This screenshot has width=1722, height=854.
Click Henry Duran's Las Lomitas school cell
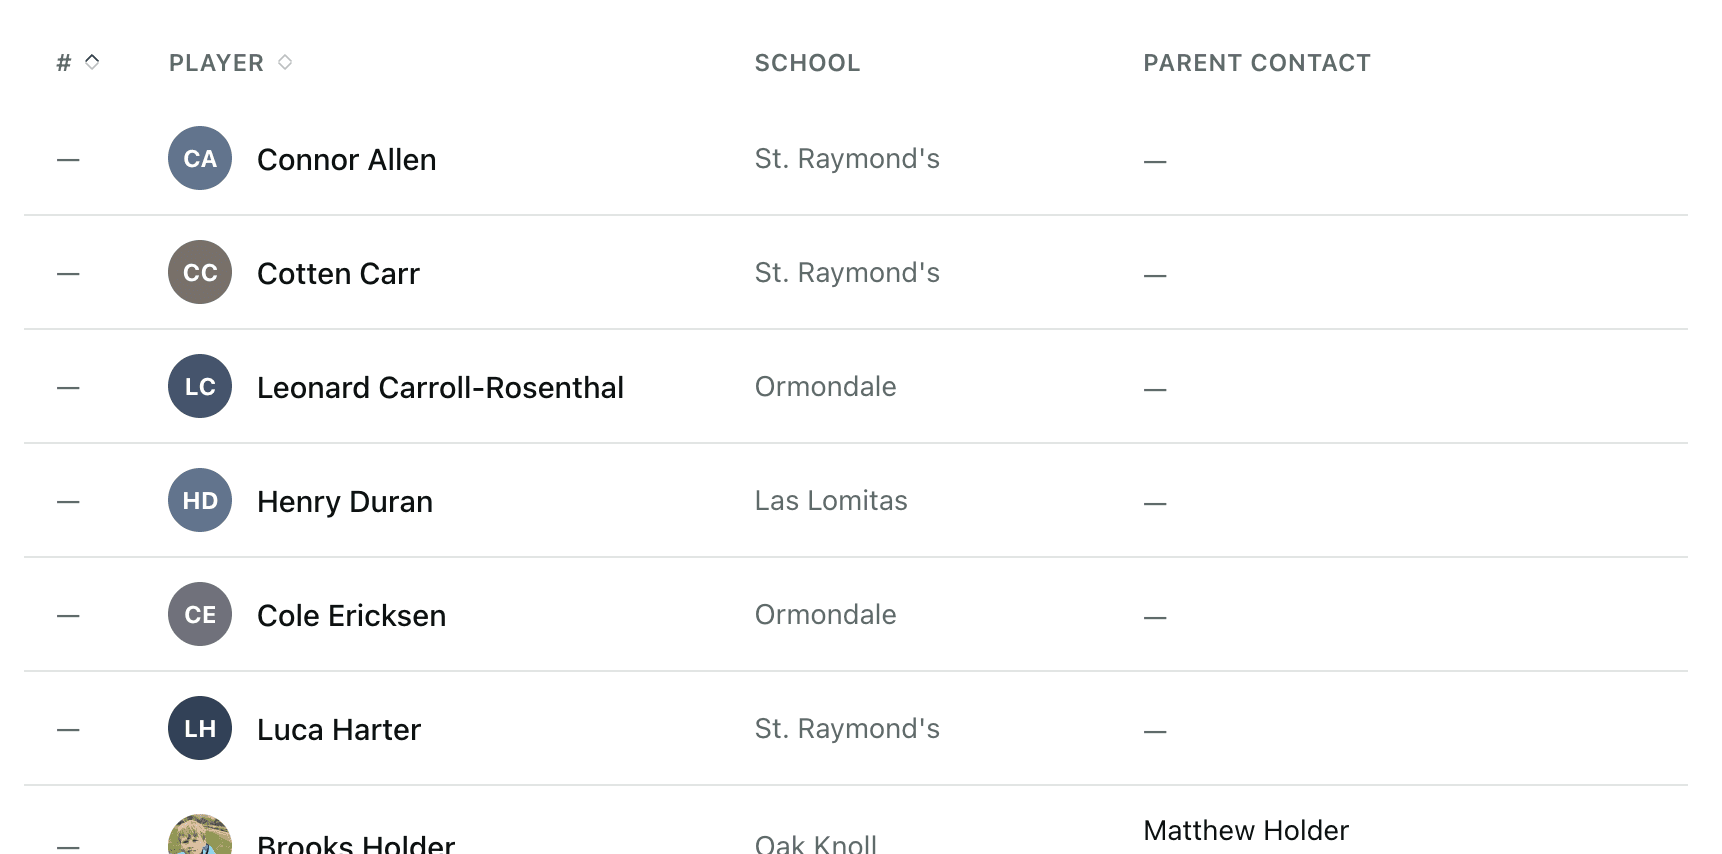(831, 501)
